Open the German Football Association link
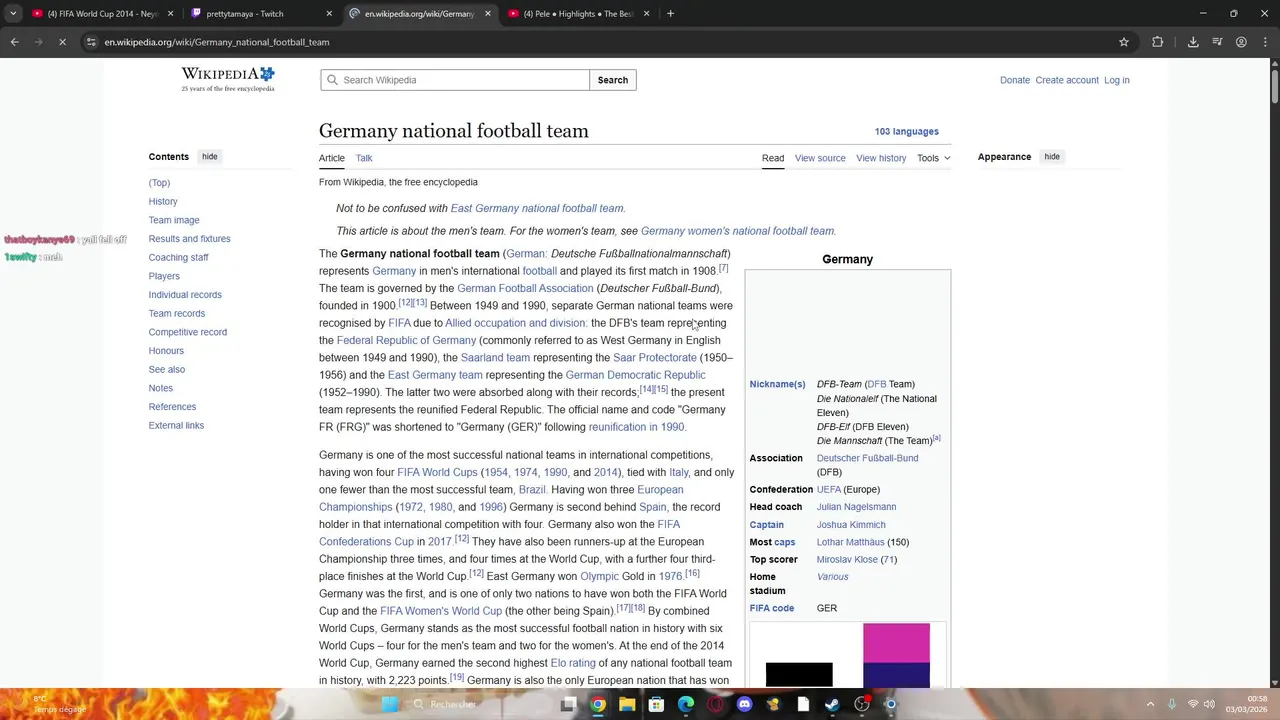Viewport: 1280px width, 720px height. 525,288
